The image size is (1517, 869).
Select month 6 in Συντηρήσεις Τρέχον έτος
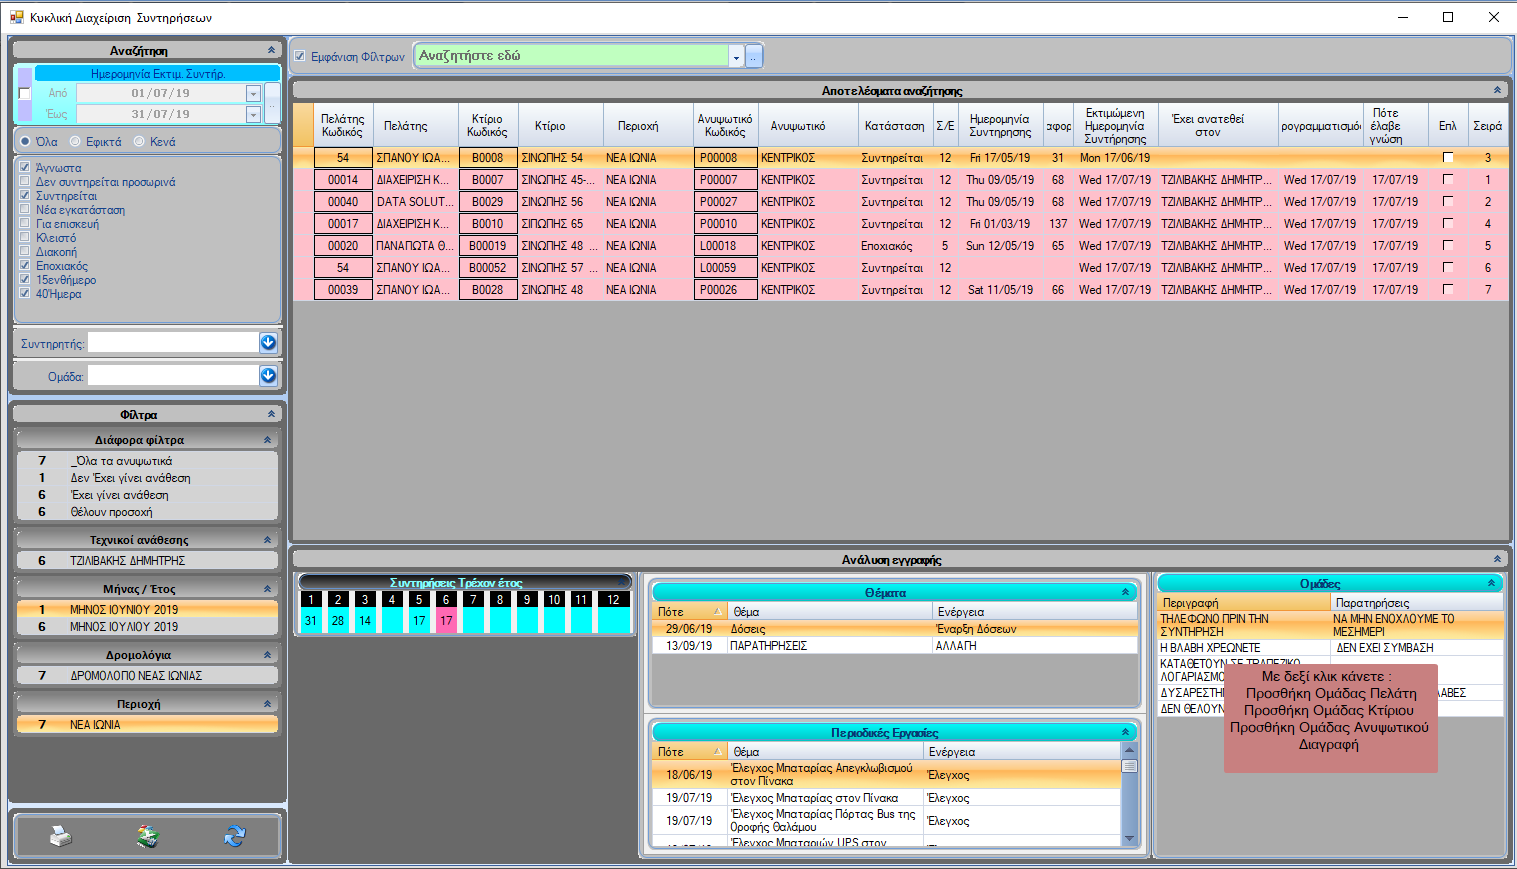coord(446,600)
